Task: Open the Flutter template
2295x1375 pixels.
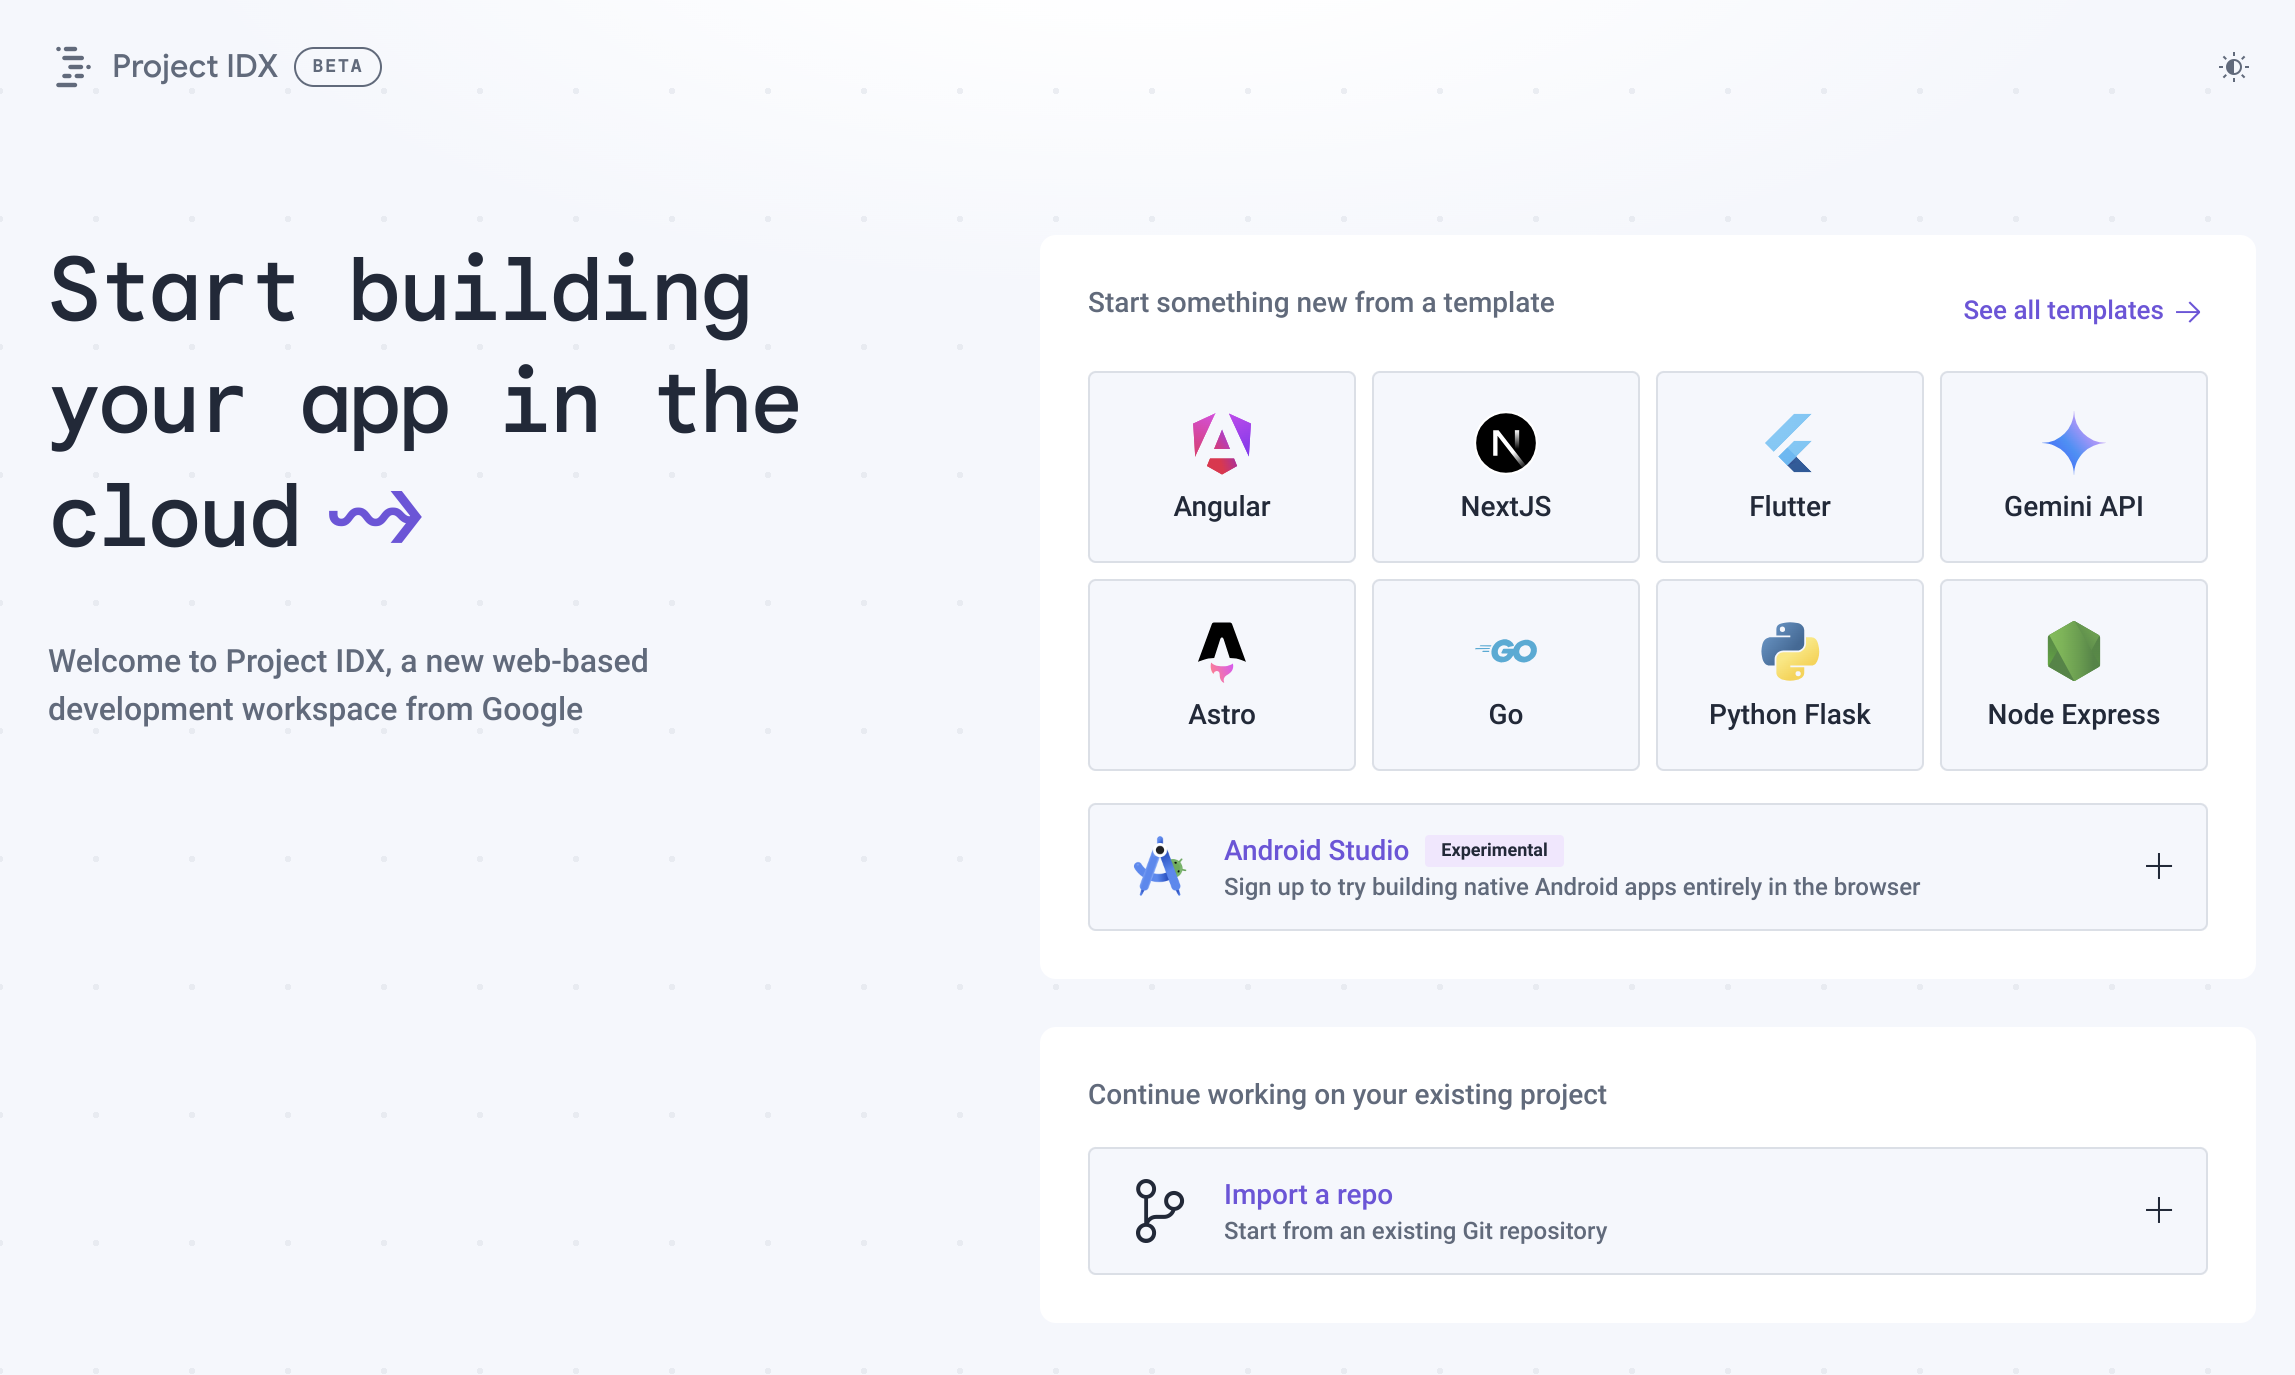Action: click(1788, 465)
